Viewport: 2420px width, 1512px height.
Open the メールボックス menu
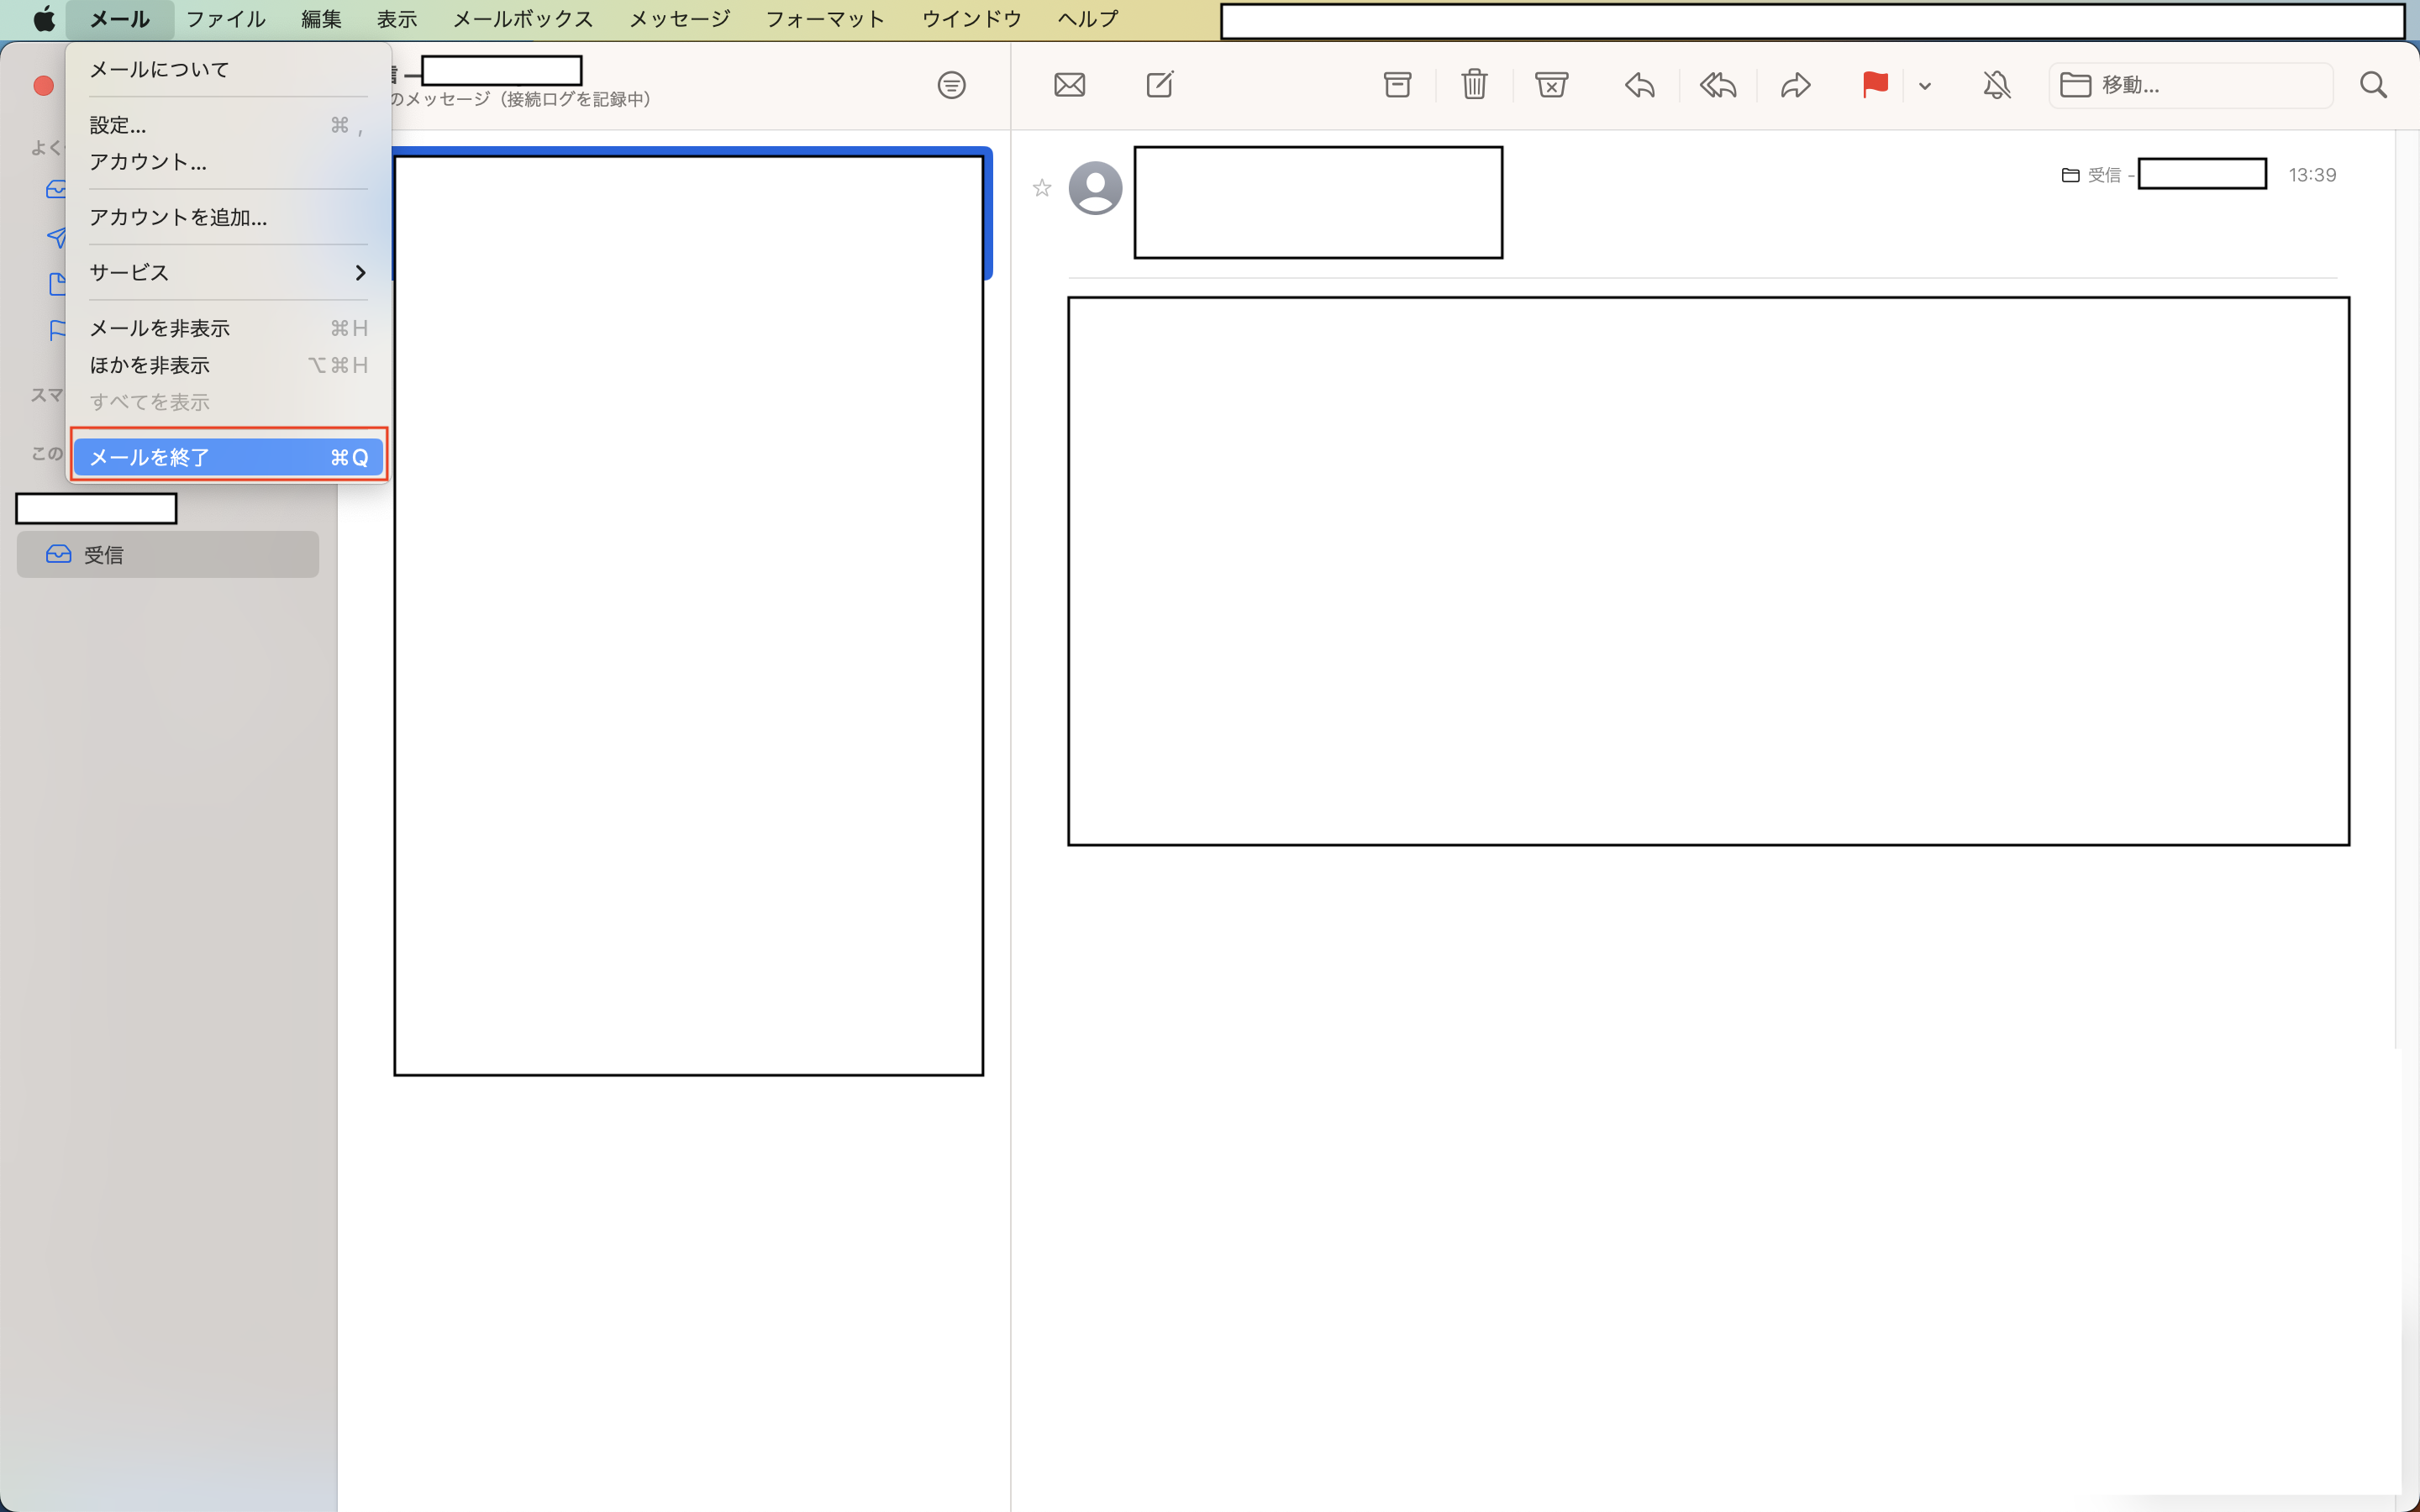(x=522, y=19)
